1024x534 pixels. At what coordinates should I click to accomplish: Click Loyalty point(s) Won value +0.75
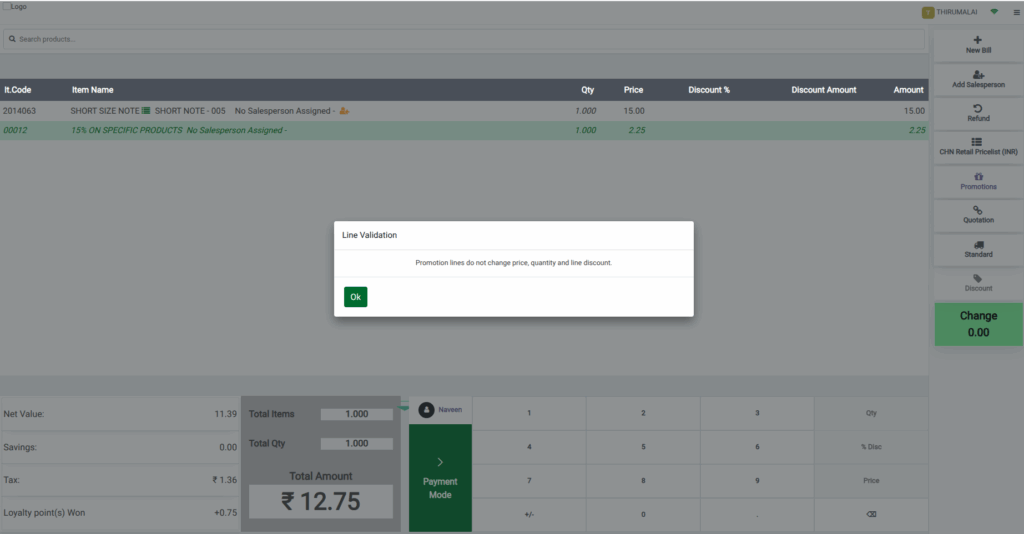[x=225, y=513]
